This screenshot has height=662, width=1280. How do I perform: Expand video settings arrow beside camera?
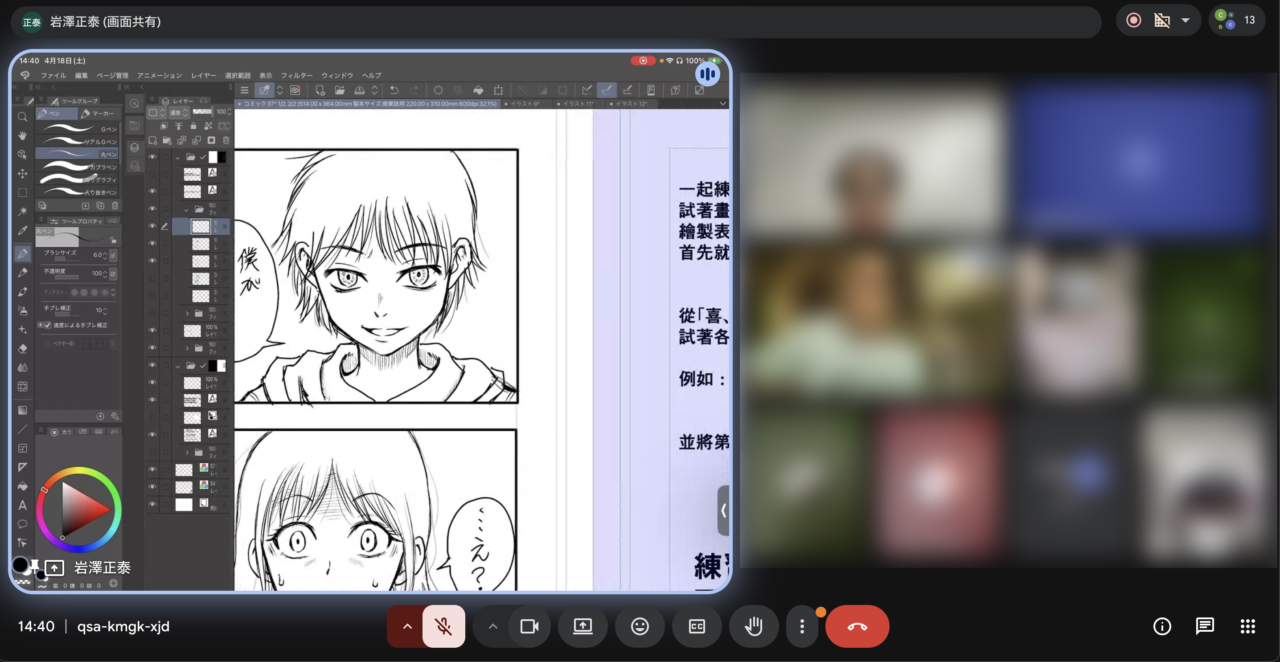(492, 626)
